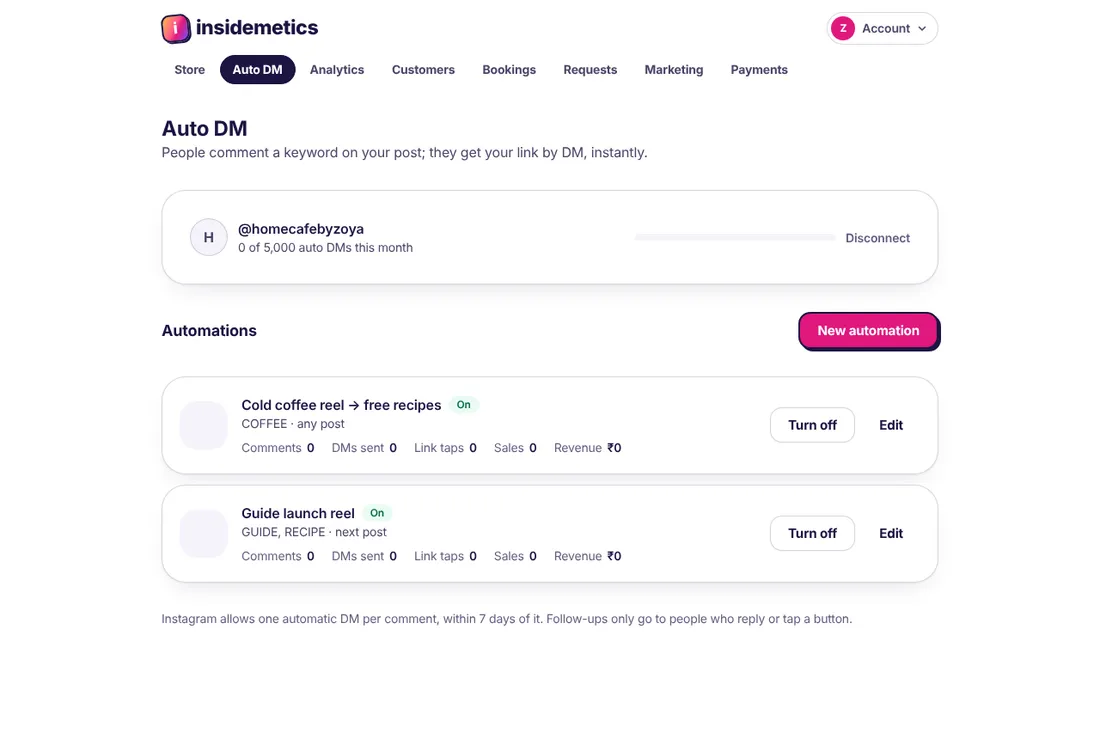The width and height of the screenshot is (1100, 739).
Task: Click Sales 0 in Guide launch row
Action: point(515,556)
